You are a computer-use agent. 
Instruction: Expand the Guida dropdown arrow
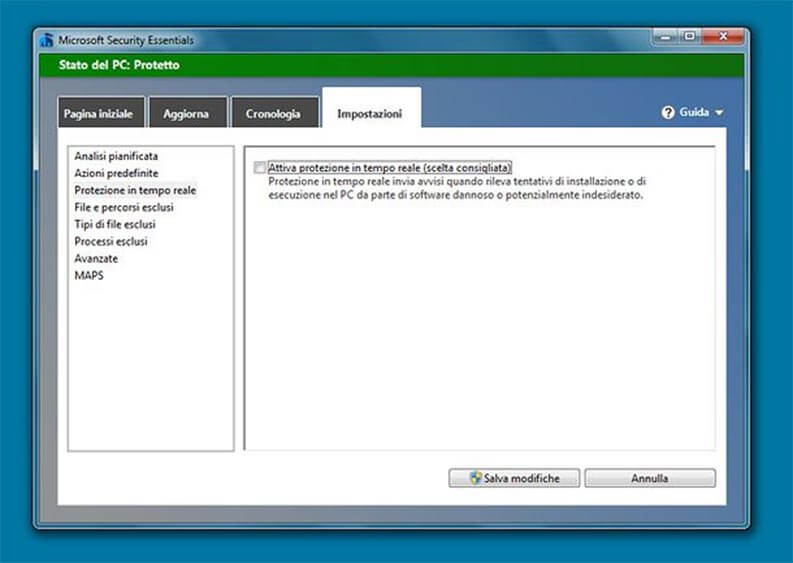point(719,113)
